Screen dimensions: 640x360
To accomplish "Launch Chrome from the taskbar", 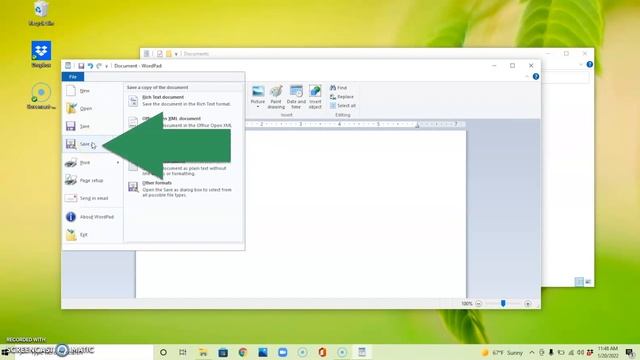I will point(242,352).
